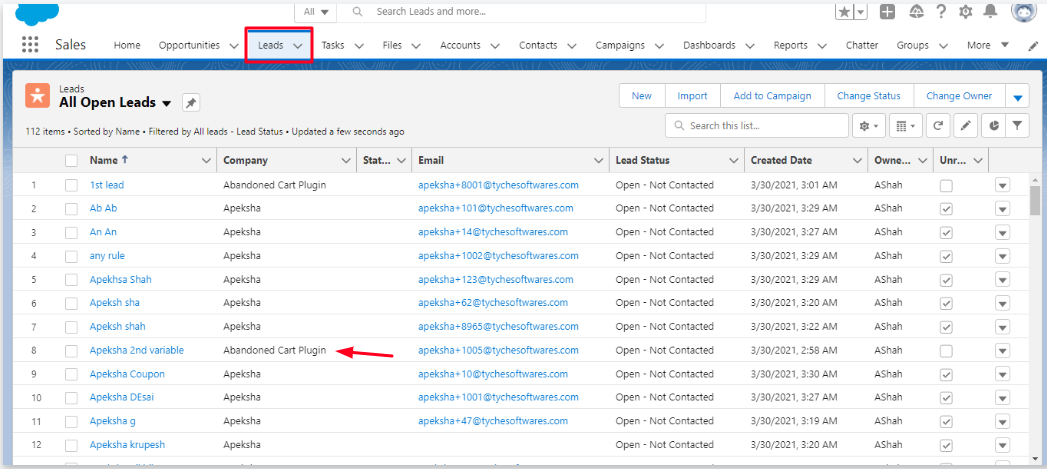The height and width of the screenshot is (469, 1047).
Task: Expand the All Open Leads view dropdown
Action: click(166, 103)
